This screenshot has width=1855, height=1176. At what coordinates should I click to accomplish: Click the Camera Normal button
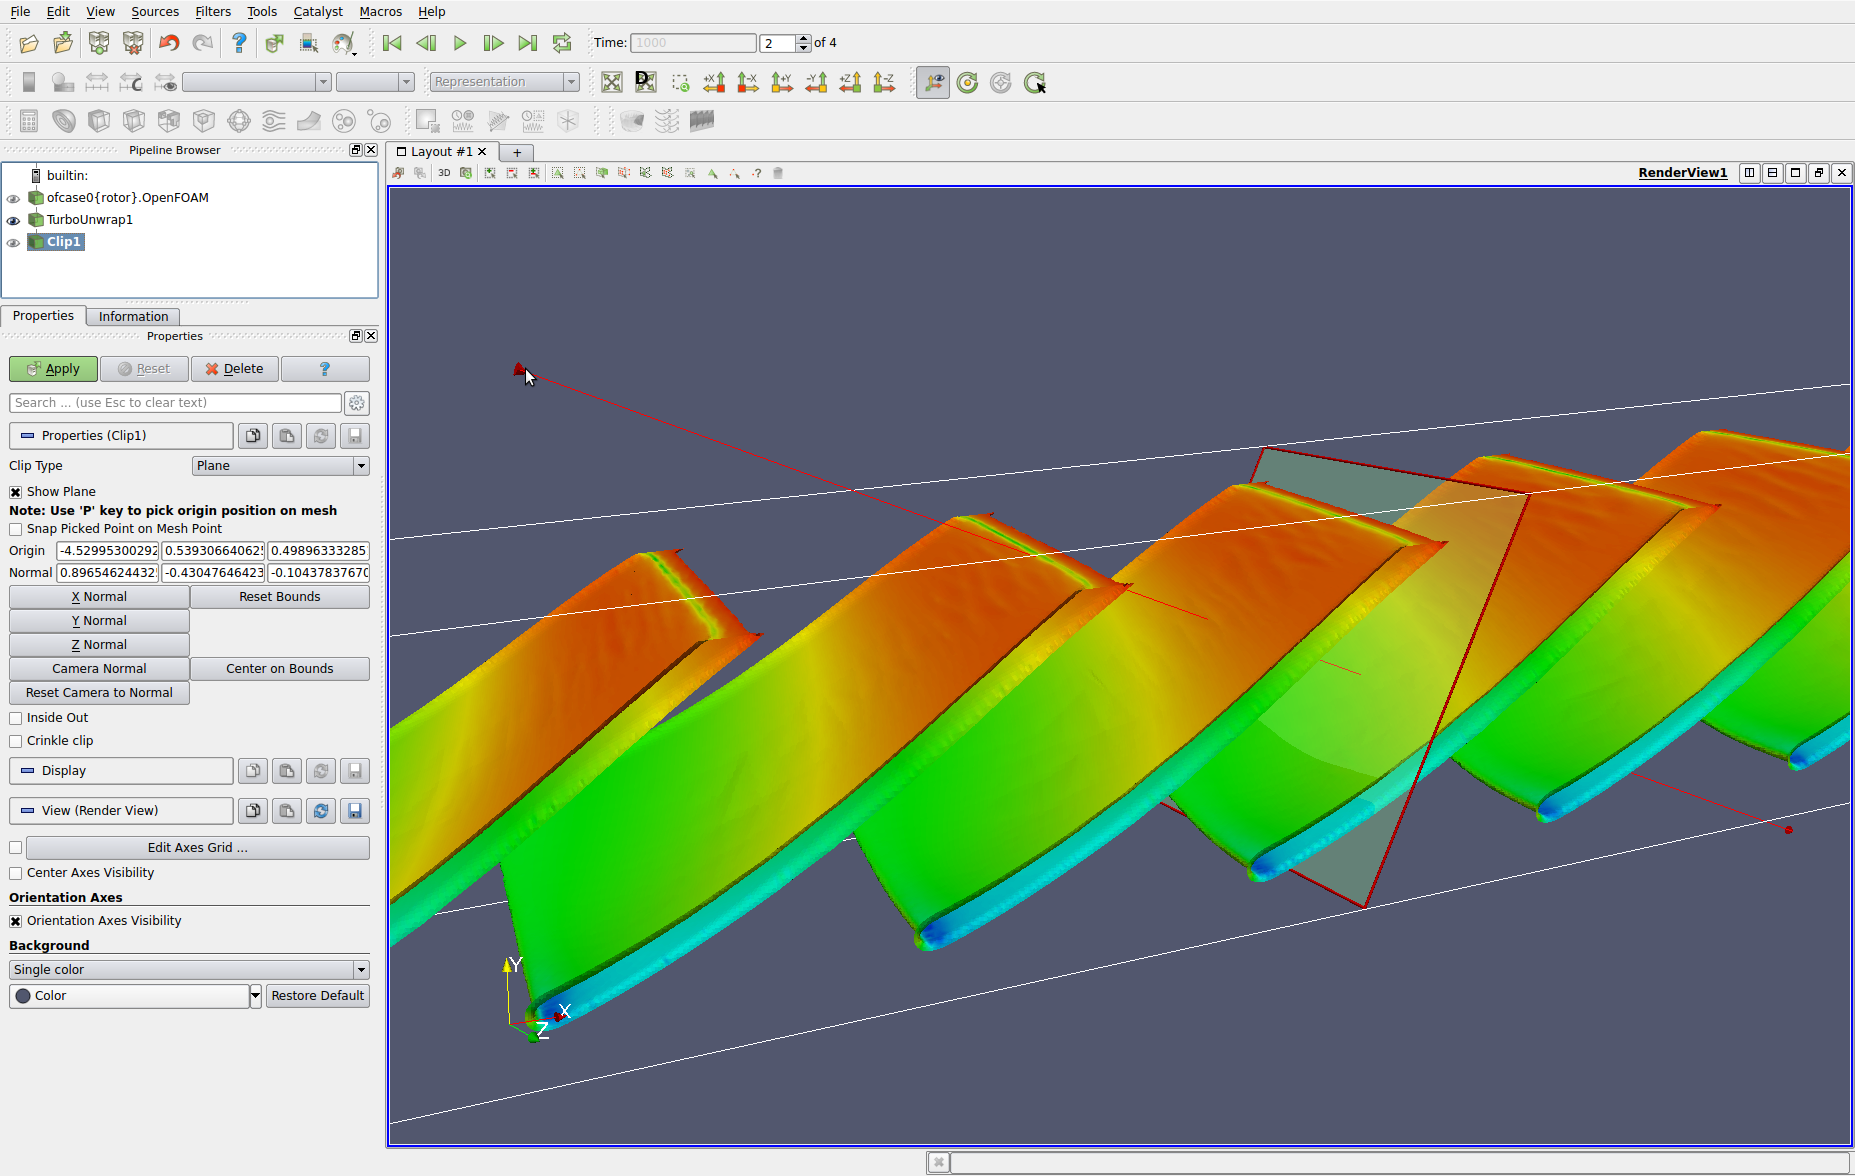[99, 669]
